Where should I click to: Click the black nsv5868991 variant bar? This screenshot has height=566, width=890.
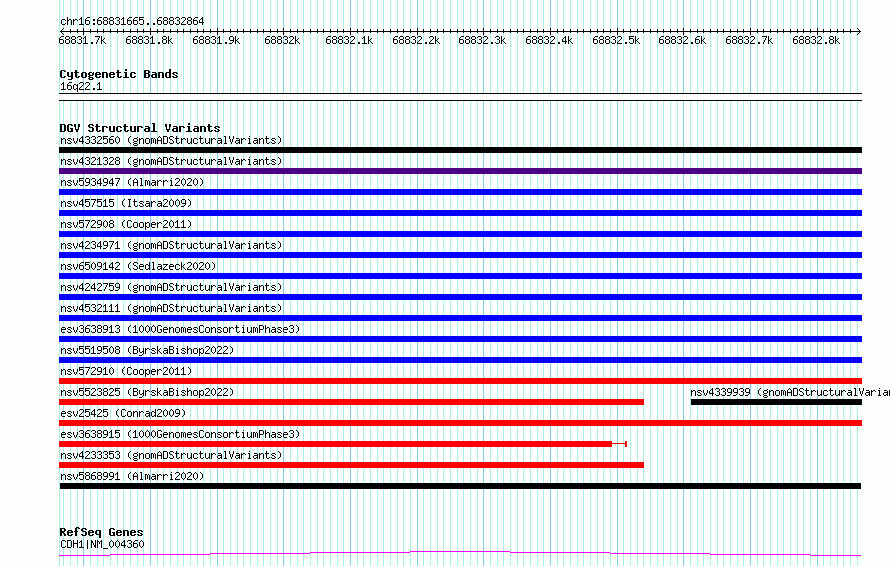pos(460,486)
